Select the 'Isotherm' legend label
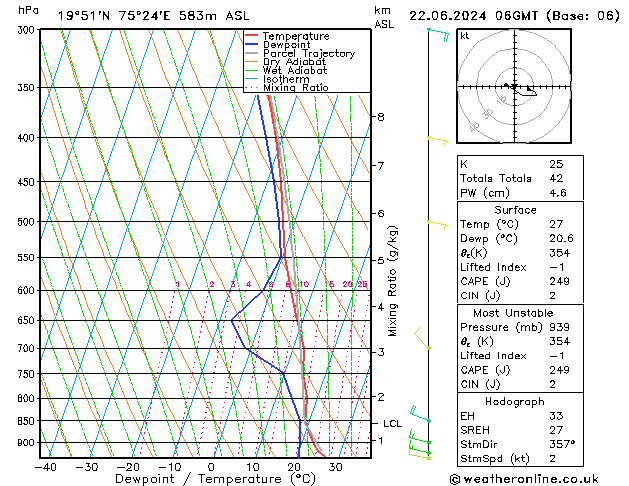The width and height of the screenshot is (629, 486). click(x=286, y=79)
